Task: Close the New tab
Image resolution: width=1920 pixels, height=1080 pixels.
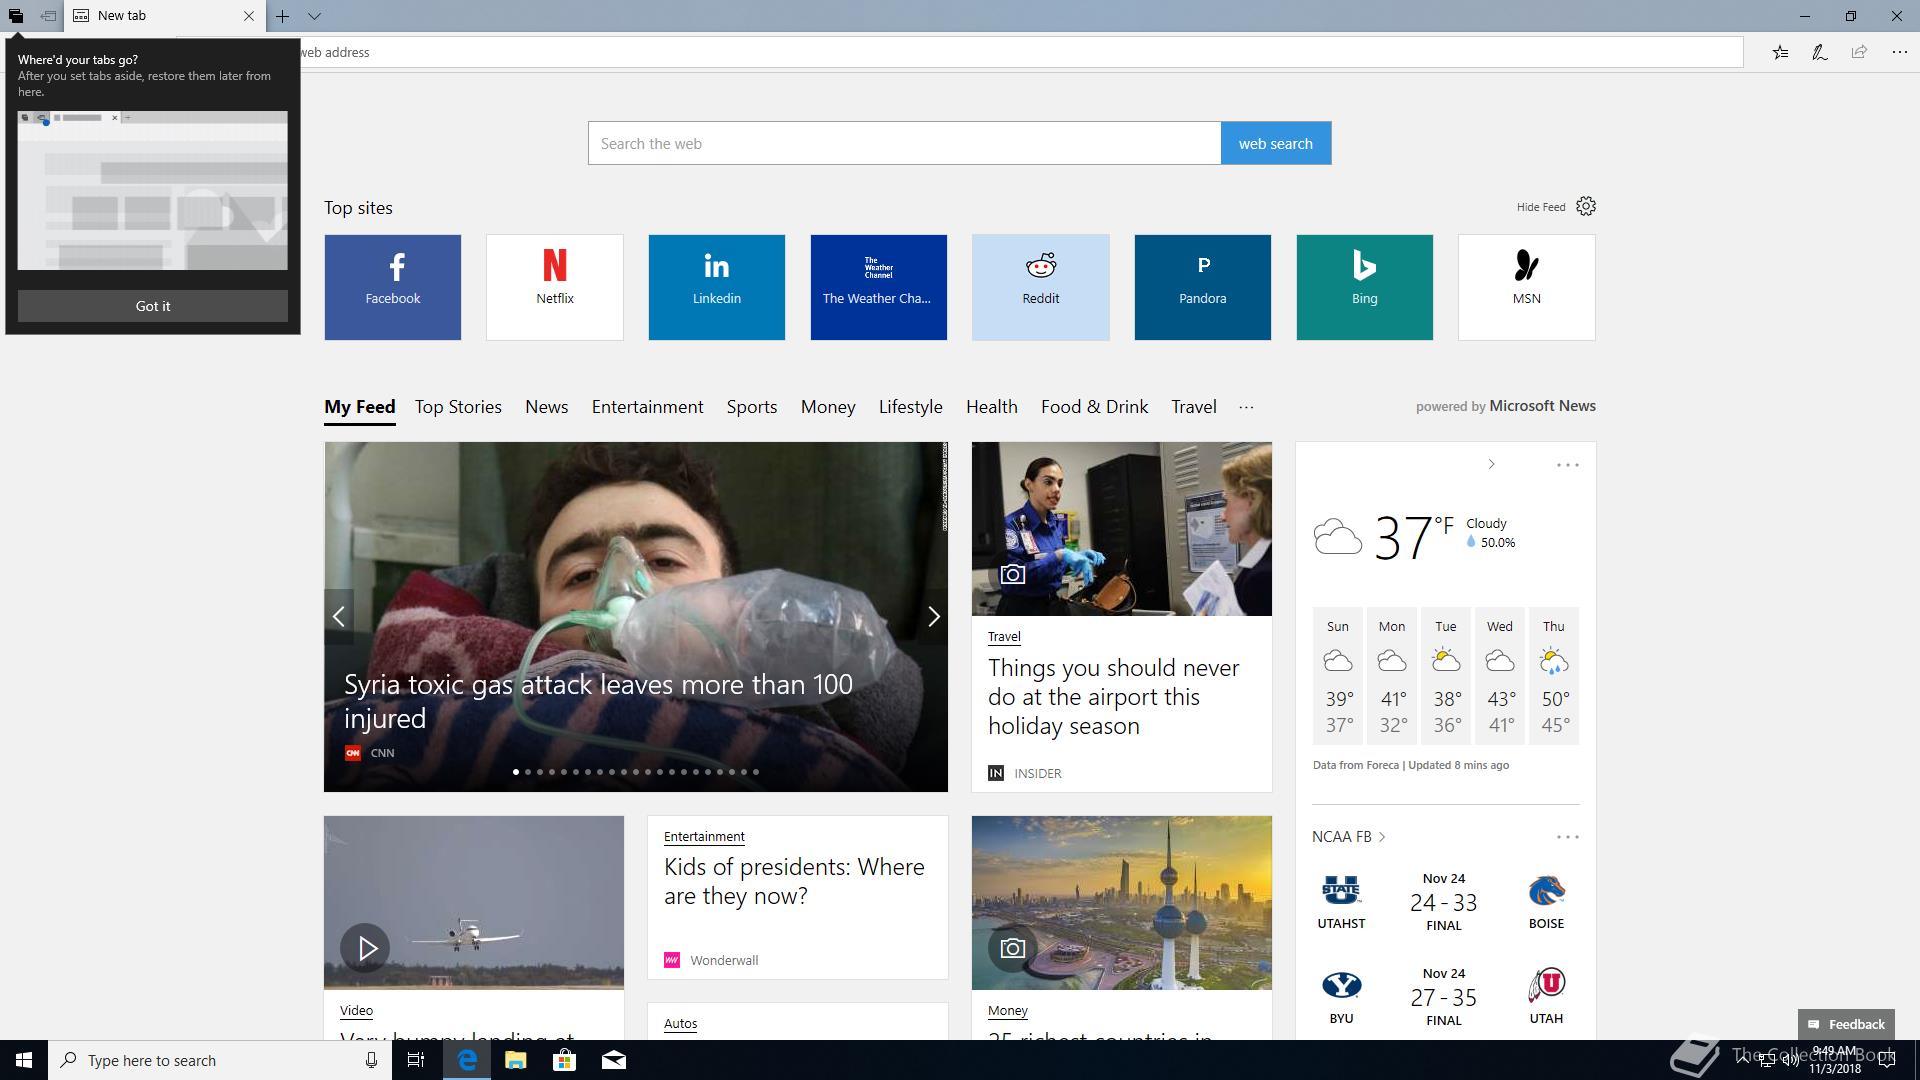Action: (x=249, y=16)
